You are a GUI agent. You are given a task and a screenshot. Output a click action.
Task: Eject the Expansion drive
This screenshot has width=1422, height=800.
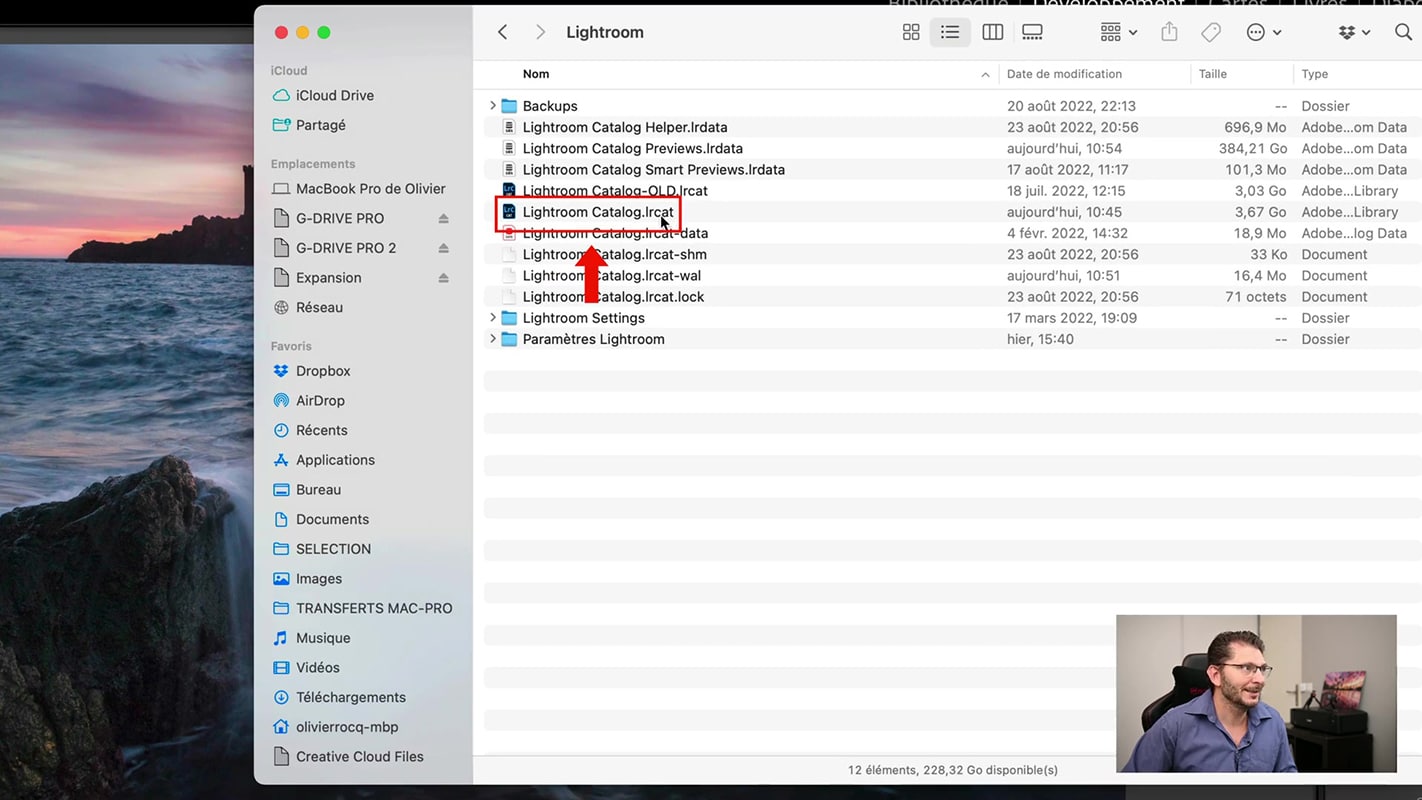point(443,278)
